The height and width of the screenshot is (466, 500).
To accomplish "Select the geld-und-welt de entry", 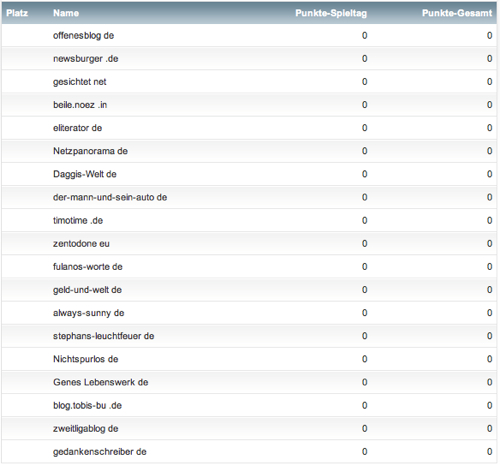I will pos(87,290).
